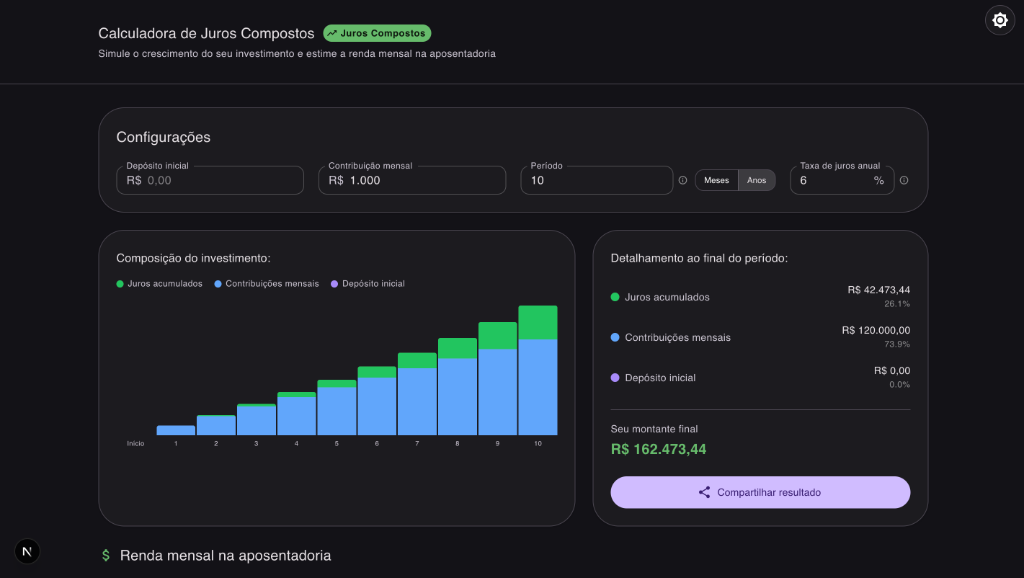Open the settings gear icon
Screen dimensions: 1024x578
(999, 20)
